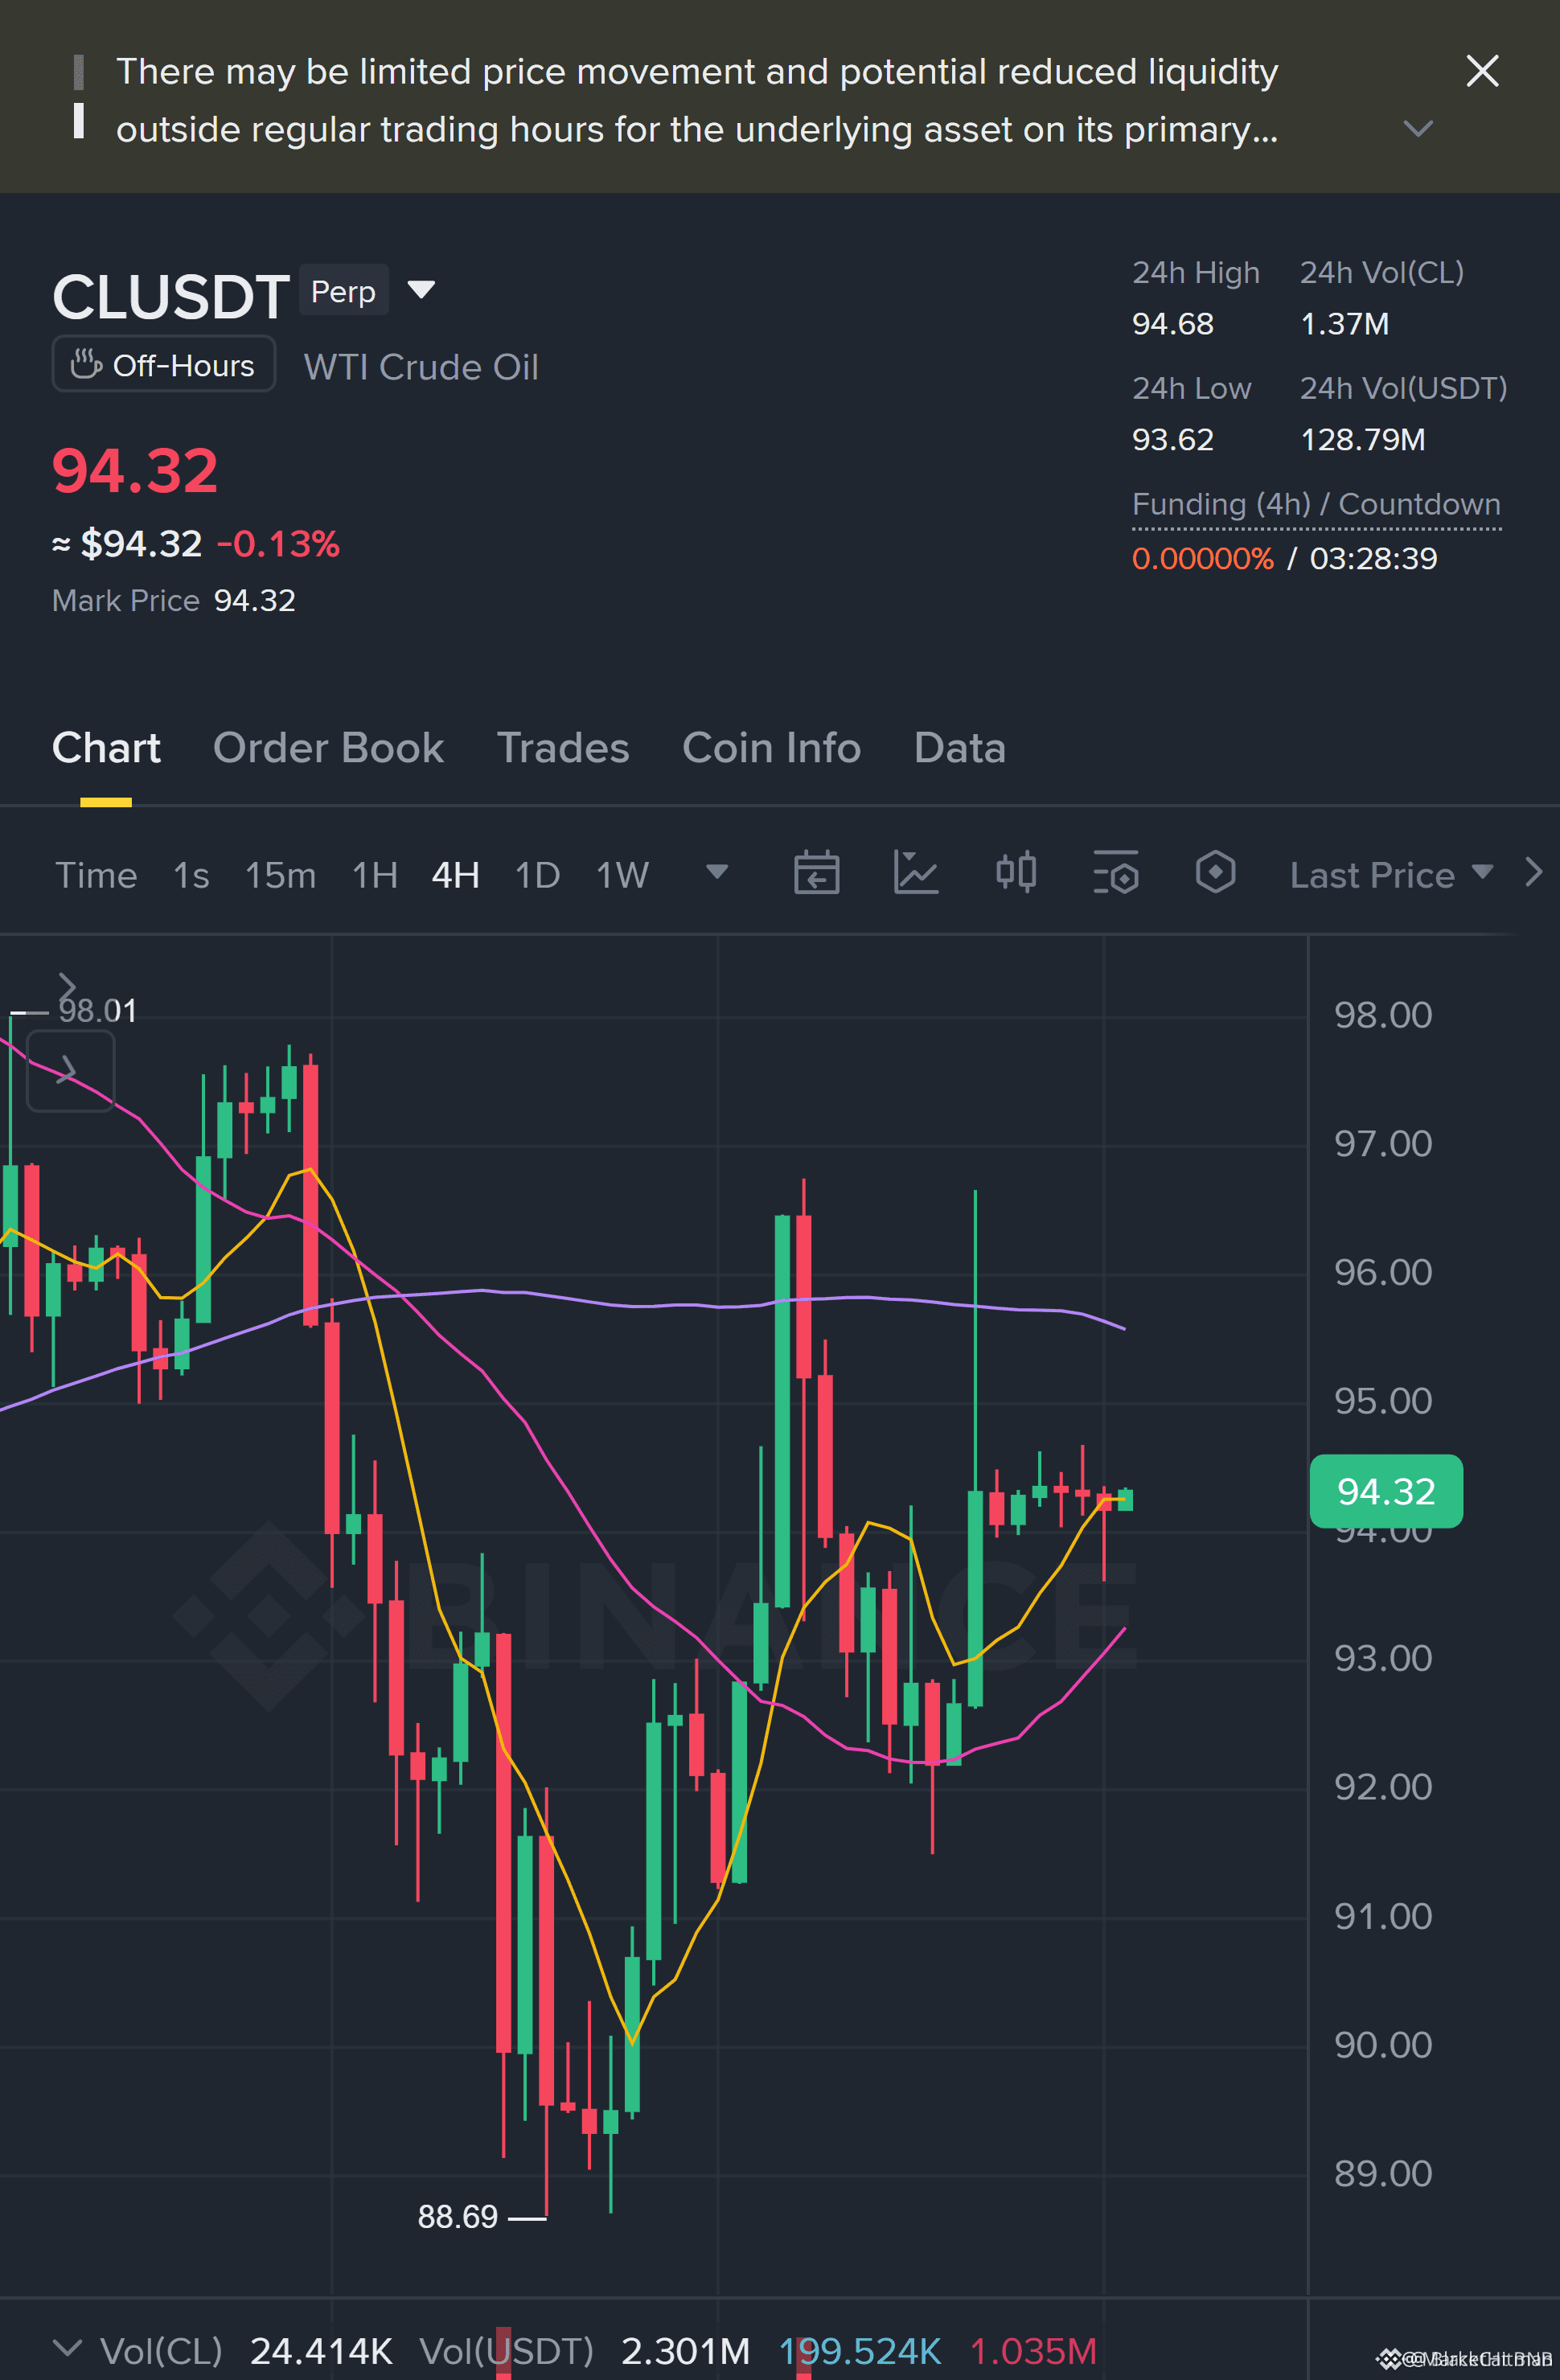Tap the Off-Hours status badge
The width and height of the screenshot is (1560, 2380).
(164, 365)
